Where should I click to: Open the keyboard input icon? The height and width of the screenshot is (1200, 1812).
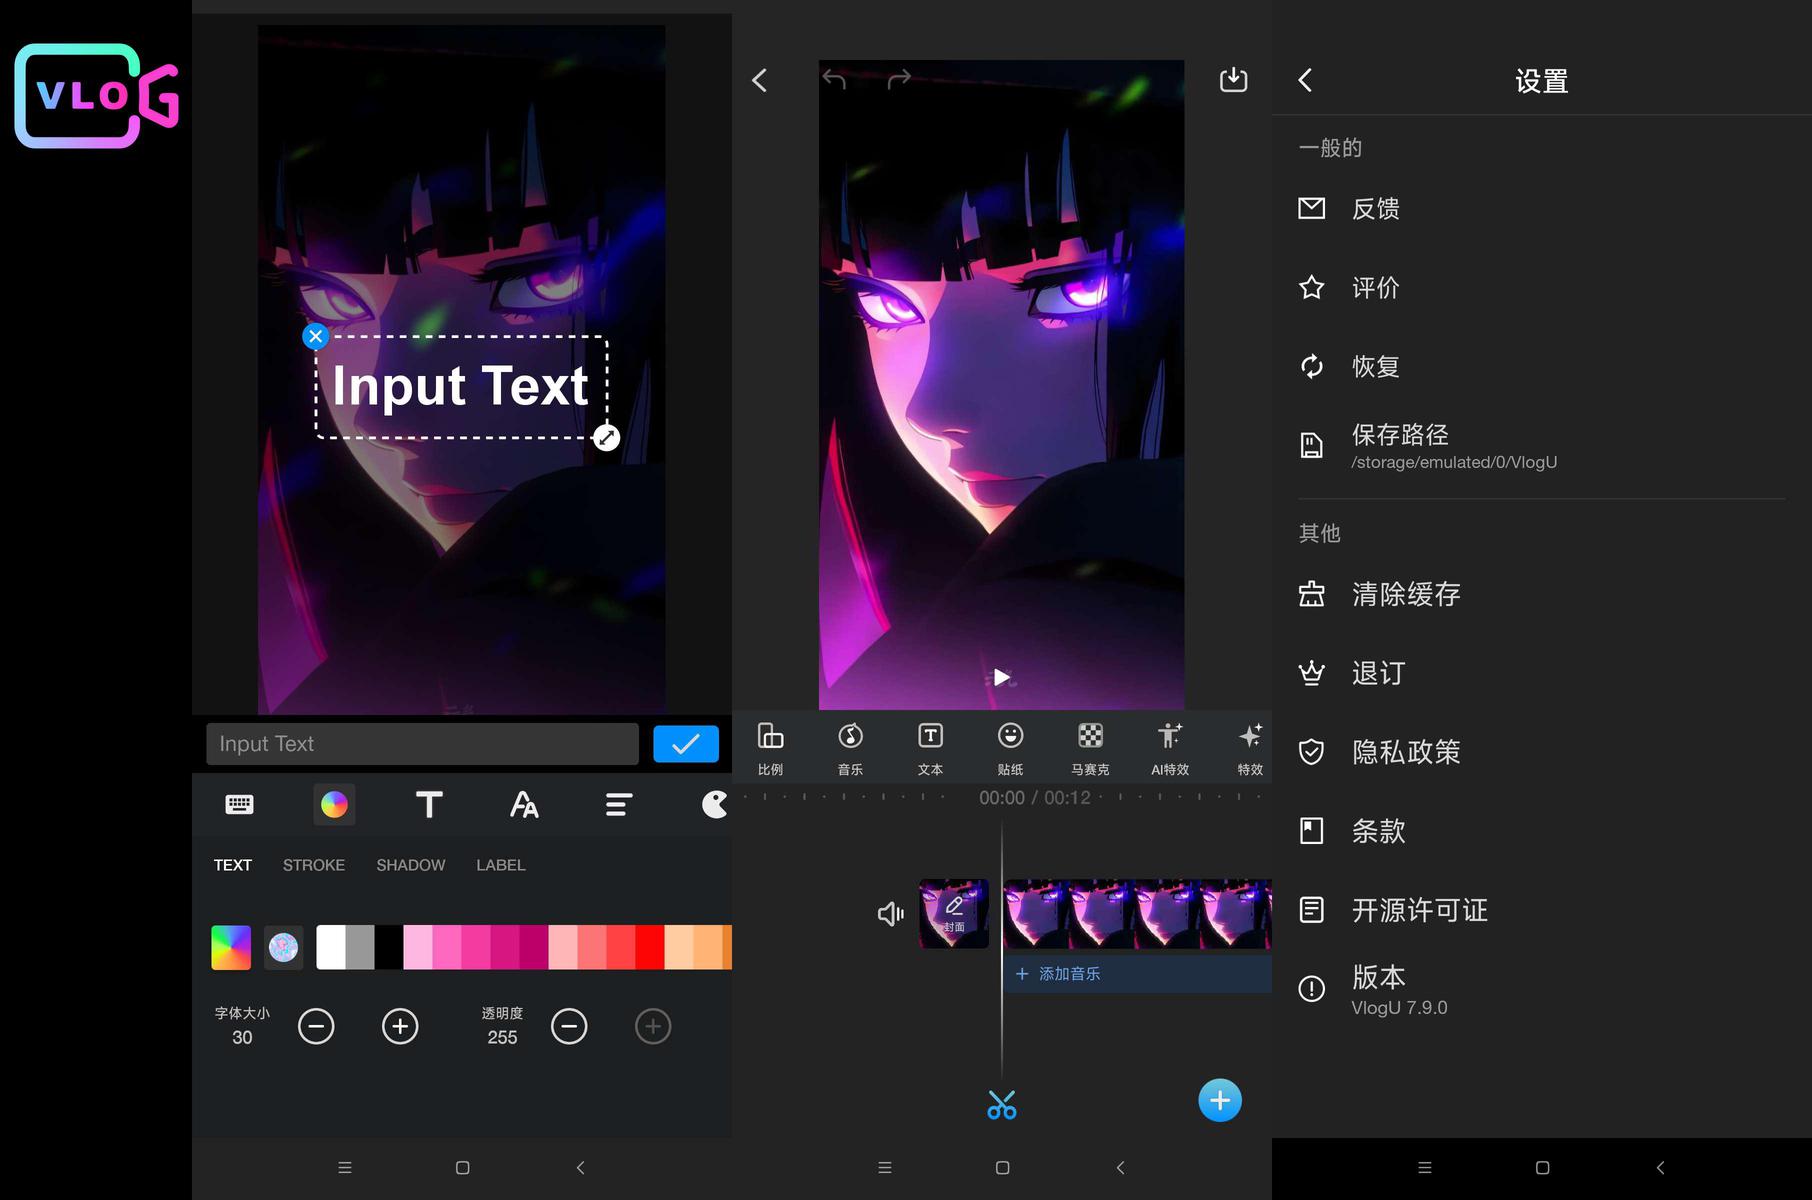pyautogui.click(x=240, y=804)
